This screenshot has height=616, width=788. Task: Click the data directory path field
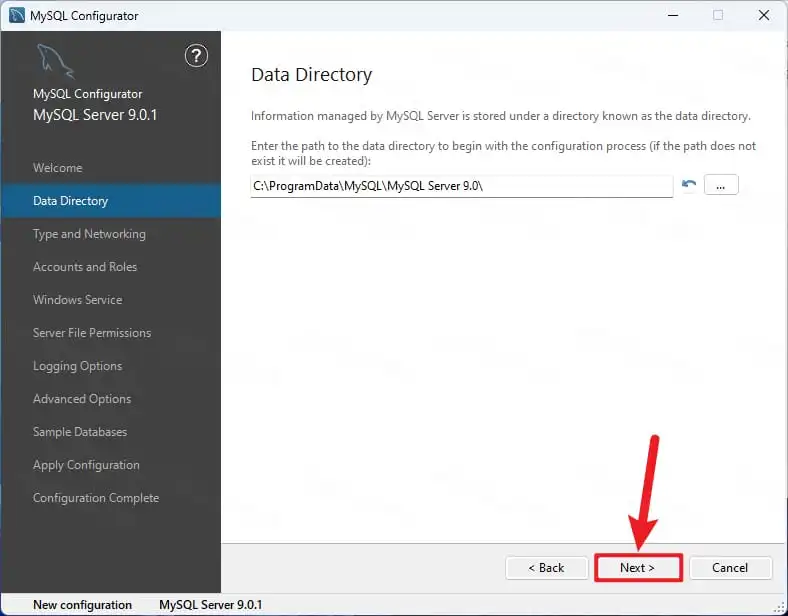pyautogui.click(x=461, y=186)
